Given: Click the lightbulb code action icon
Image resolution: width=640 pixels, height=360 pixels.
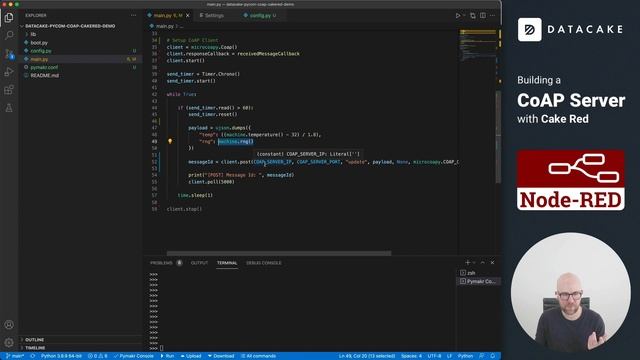Looking at the screenshot, I should click(170, 141).
